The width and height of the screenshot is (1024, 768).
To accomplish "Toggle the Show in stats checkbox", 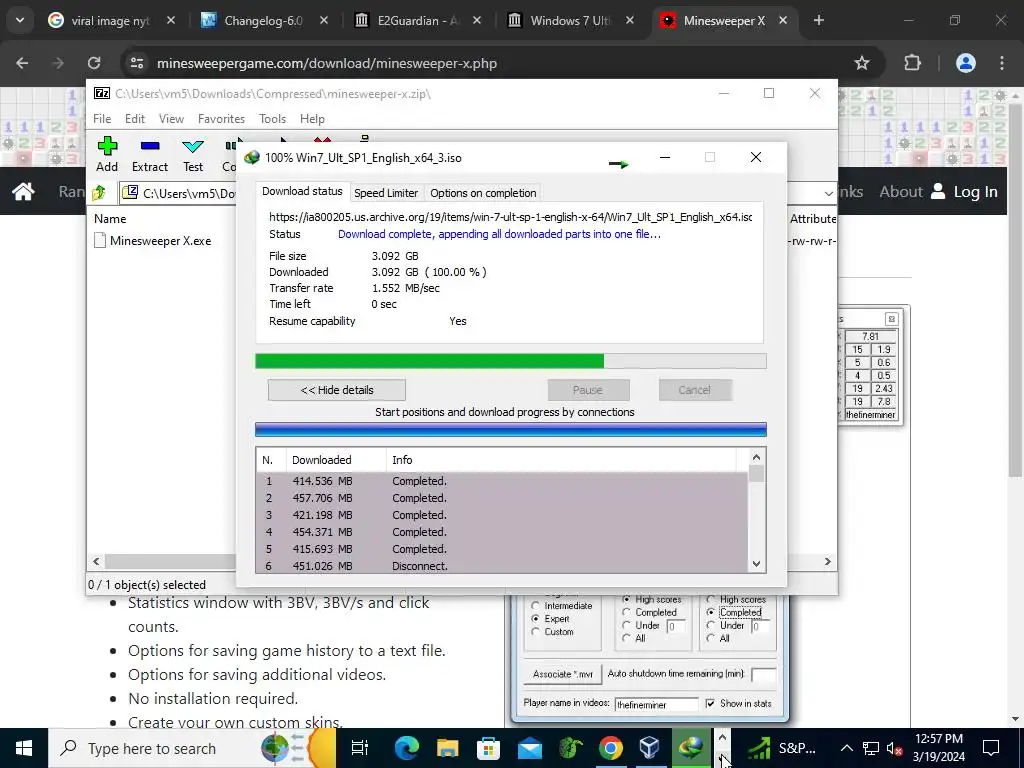I will coord(711,703).
